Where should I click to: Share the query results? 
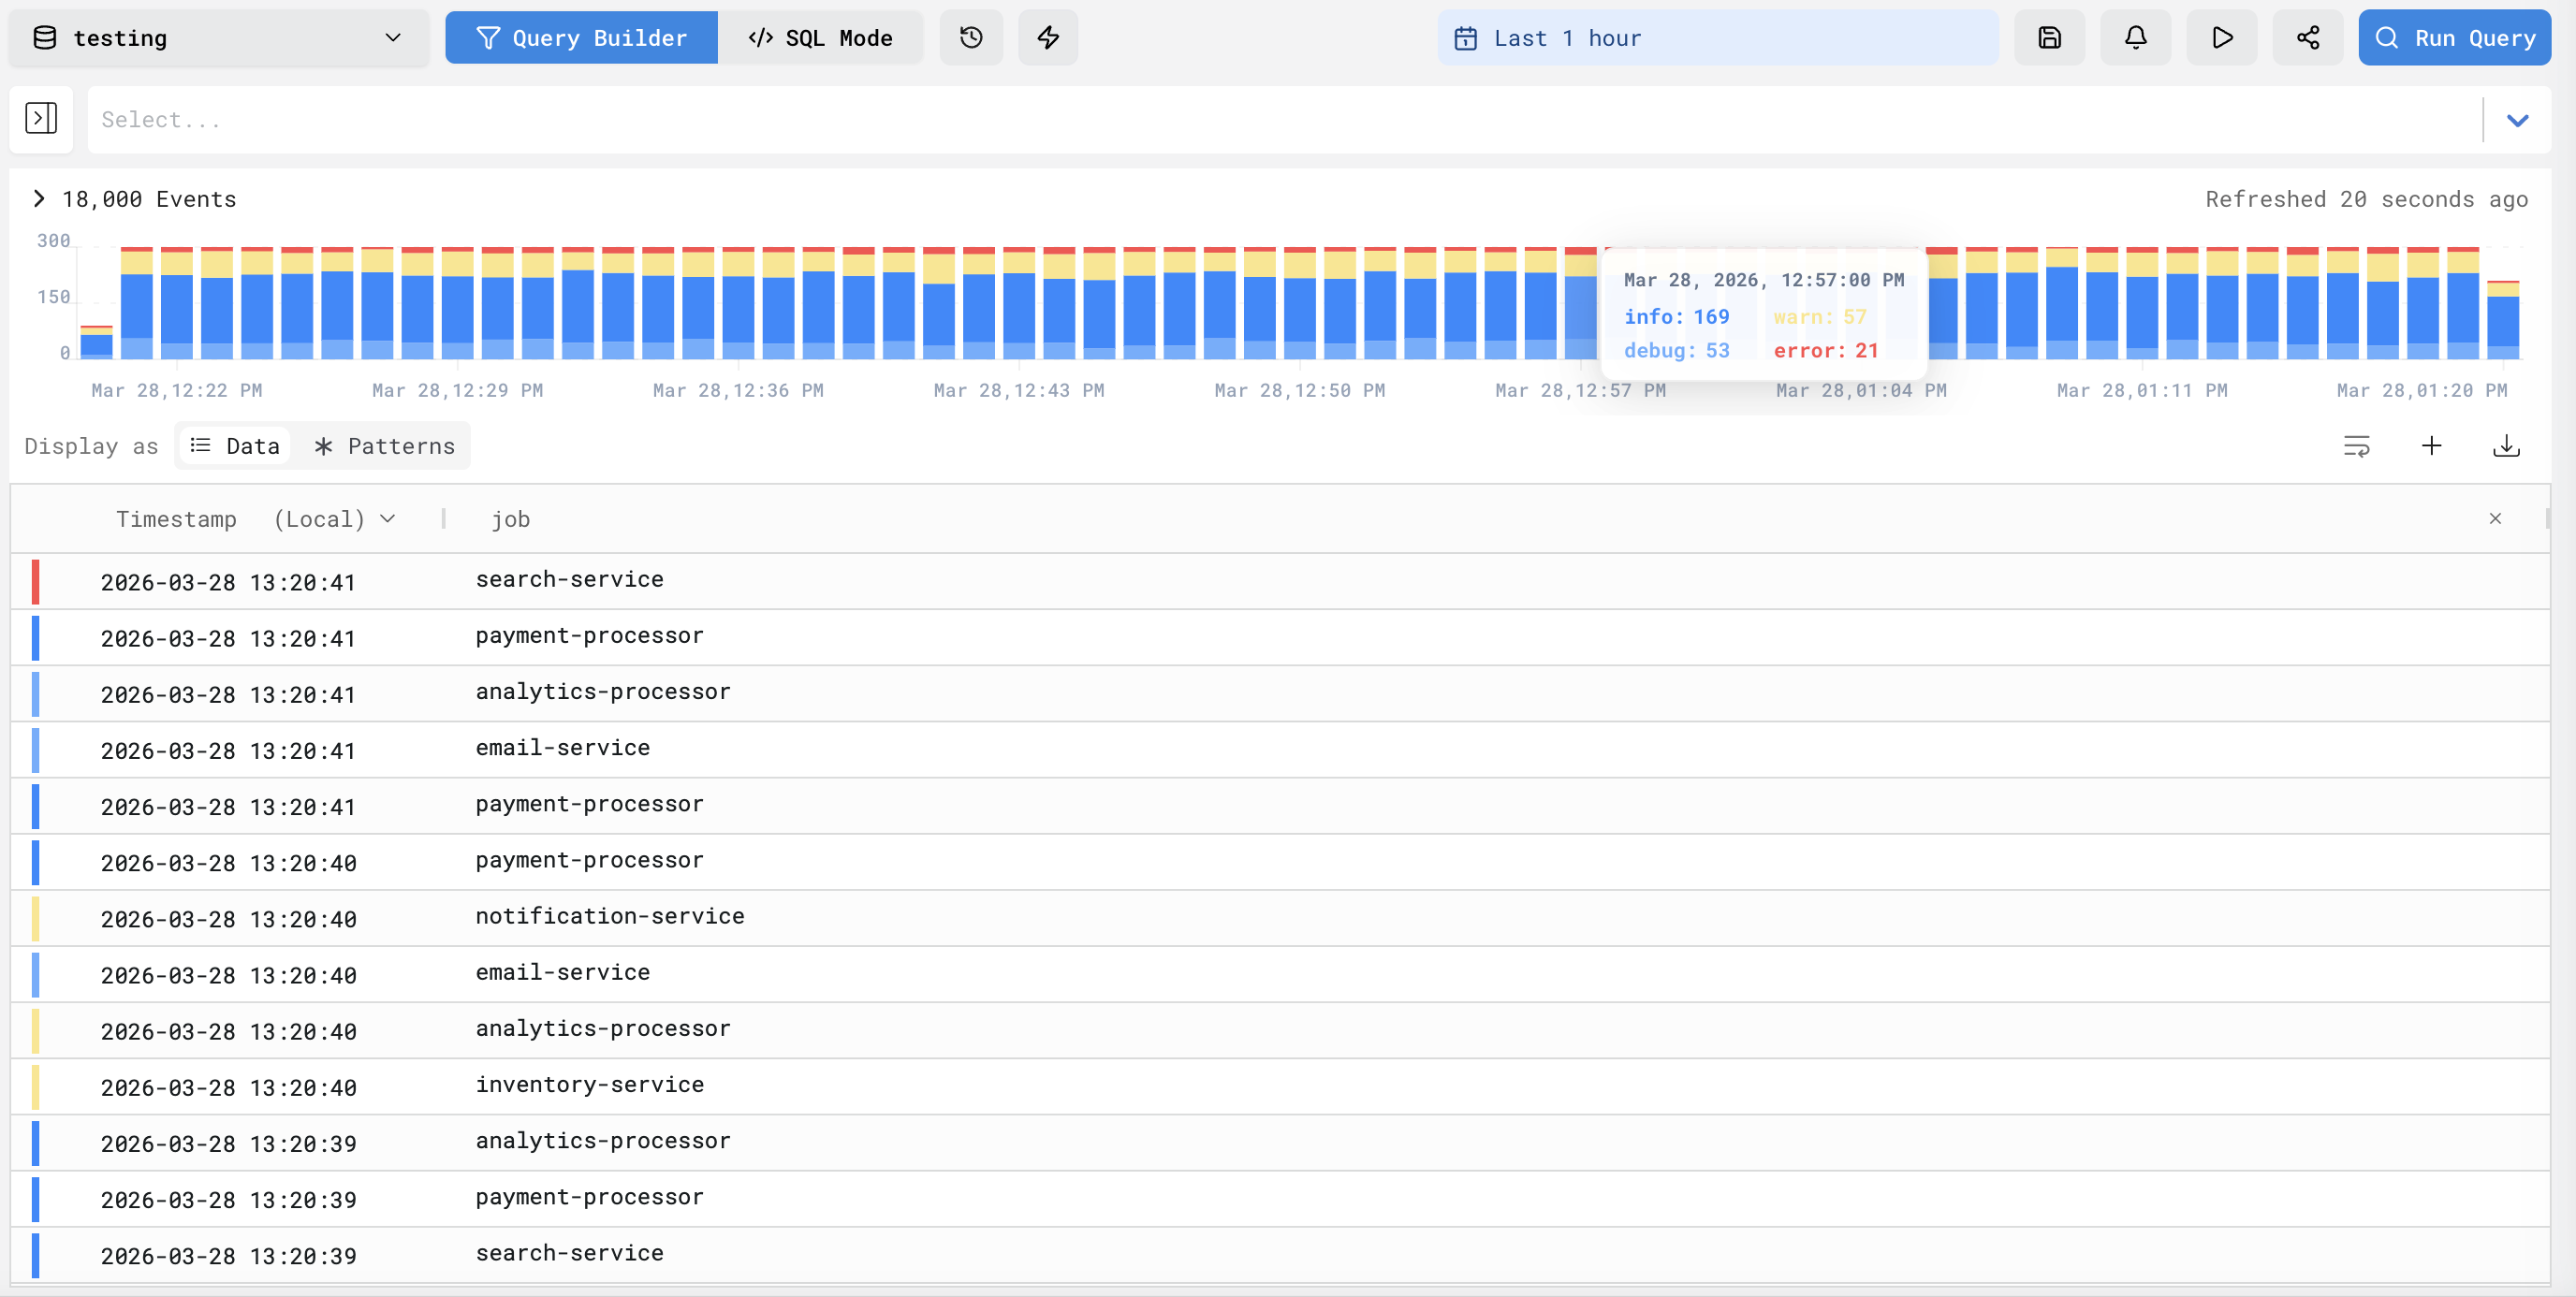coord(2308,37)
